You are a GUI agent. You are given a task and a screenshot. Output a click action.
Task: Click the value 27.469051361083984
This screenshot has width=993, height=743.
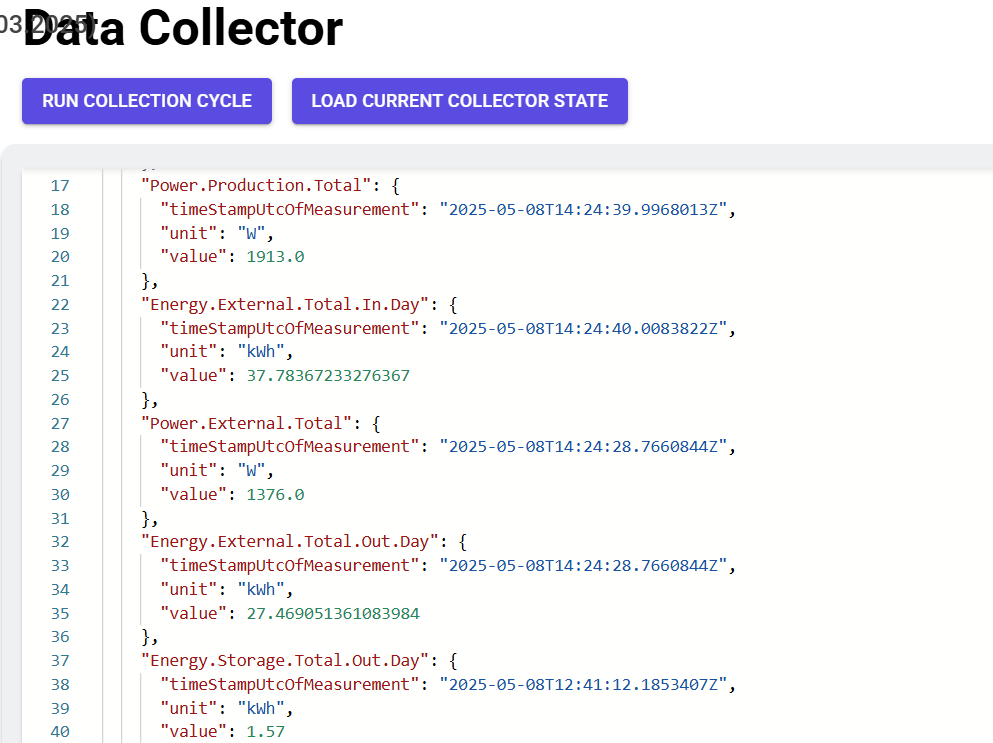pos(333,613)
